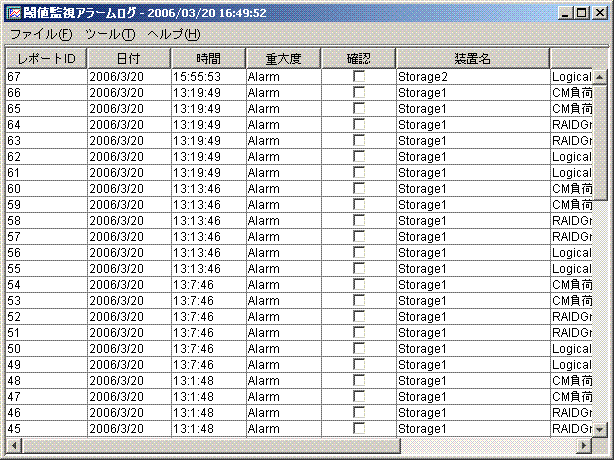
Task: Select report ID cell 53
Action: [x=46, y=301]
